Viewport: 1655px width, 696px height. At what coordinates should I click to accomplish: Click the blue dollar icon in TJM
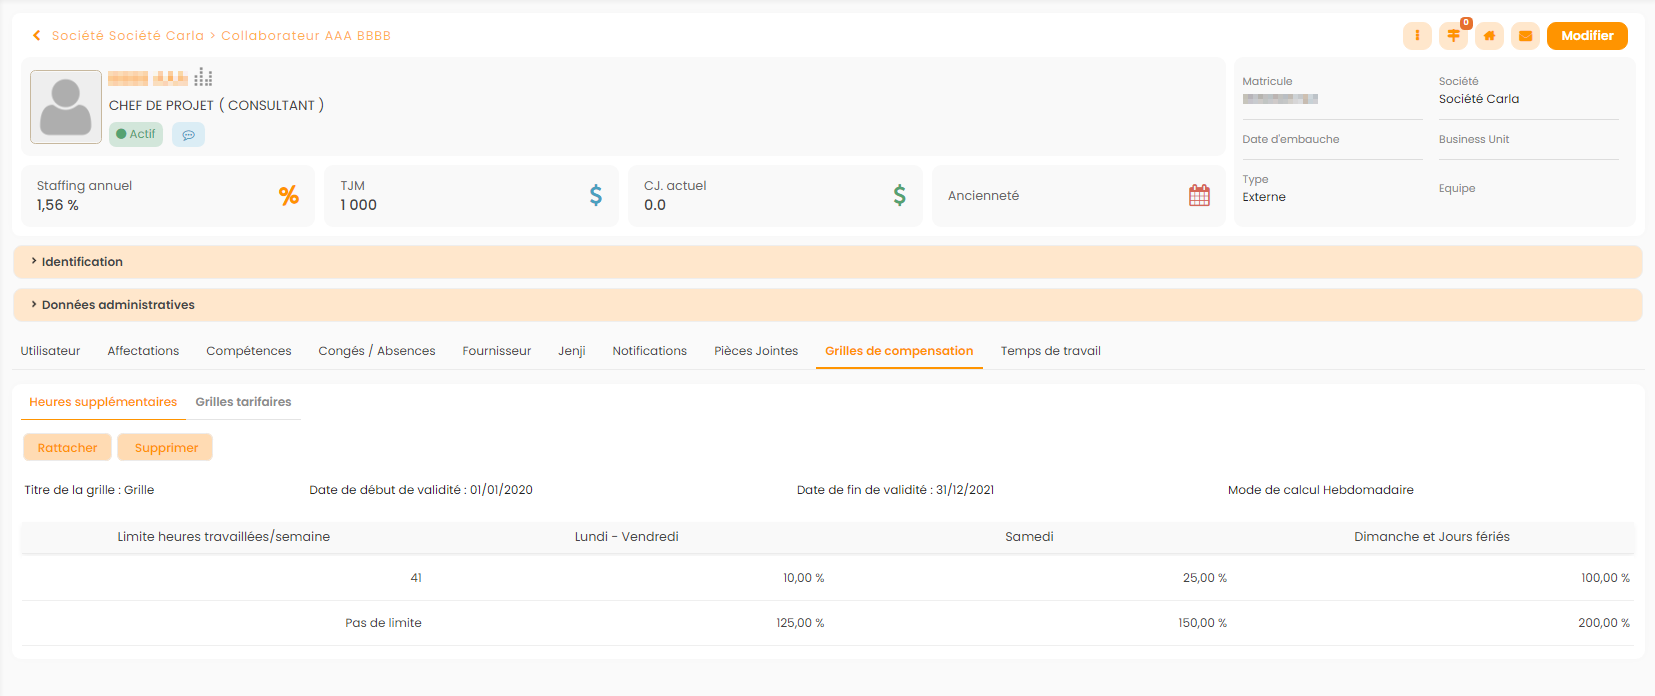click(x=596, y=196)
